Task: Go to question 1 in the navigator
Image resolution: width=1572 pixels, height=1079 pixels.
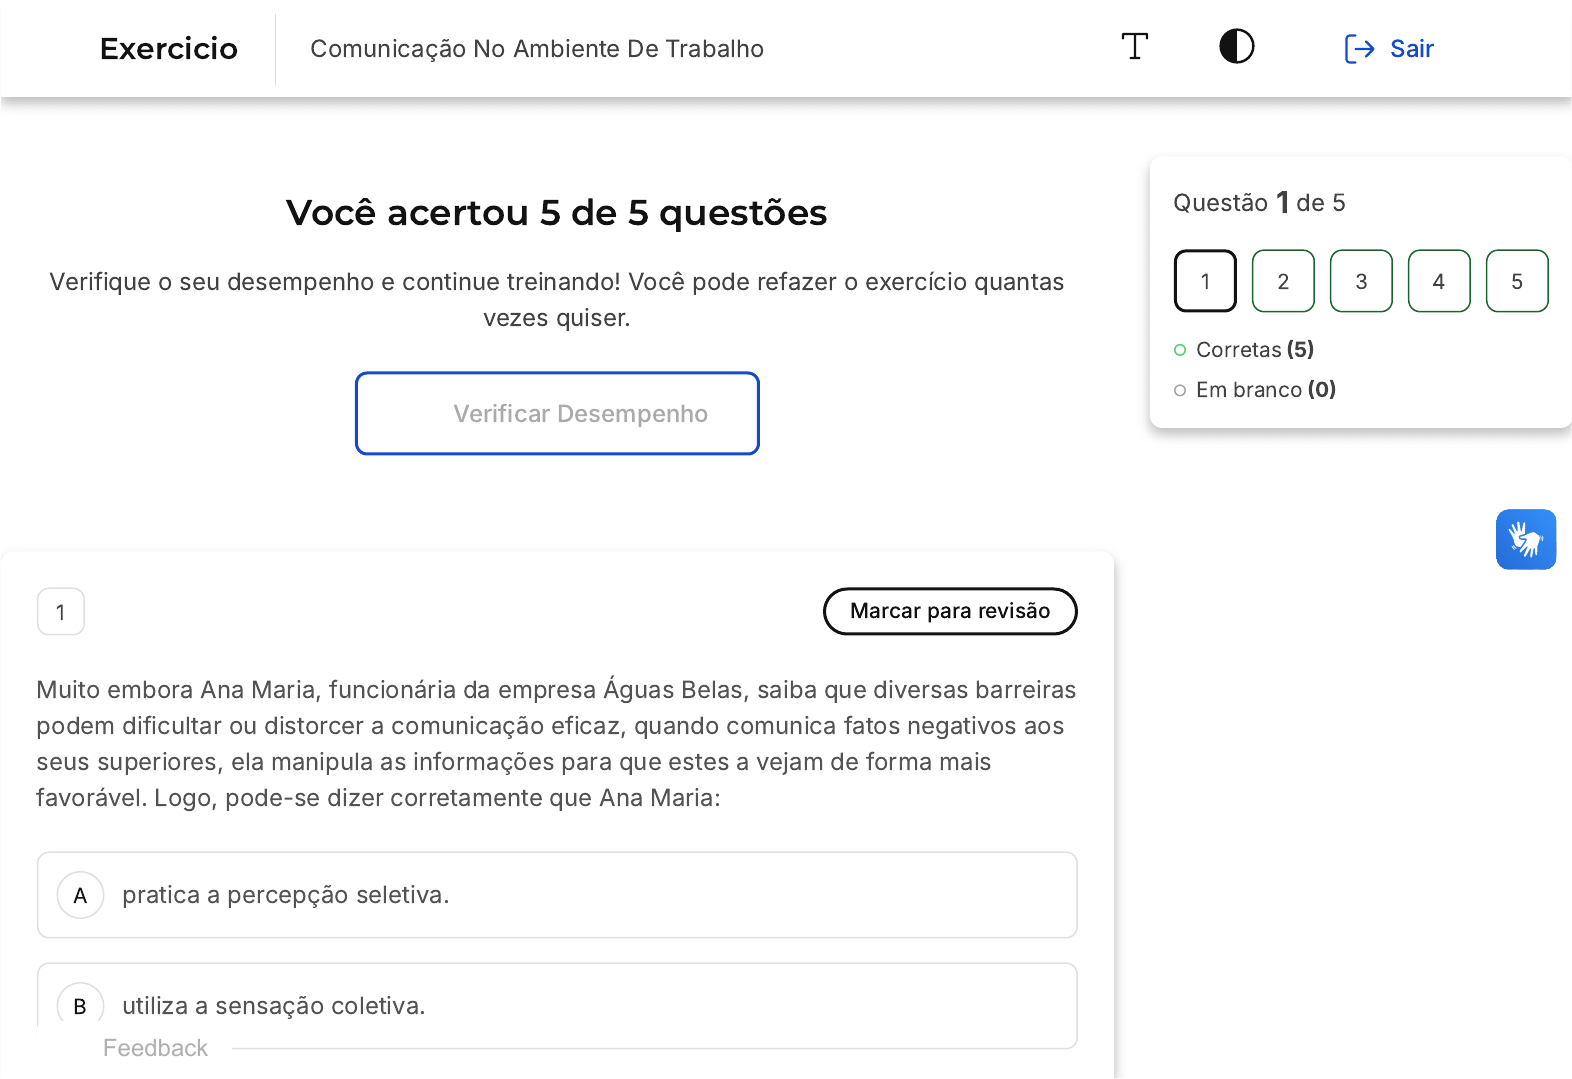Action: tap(1205, 282)
